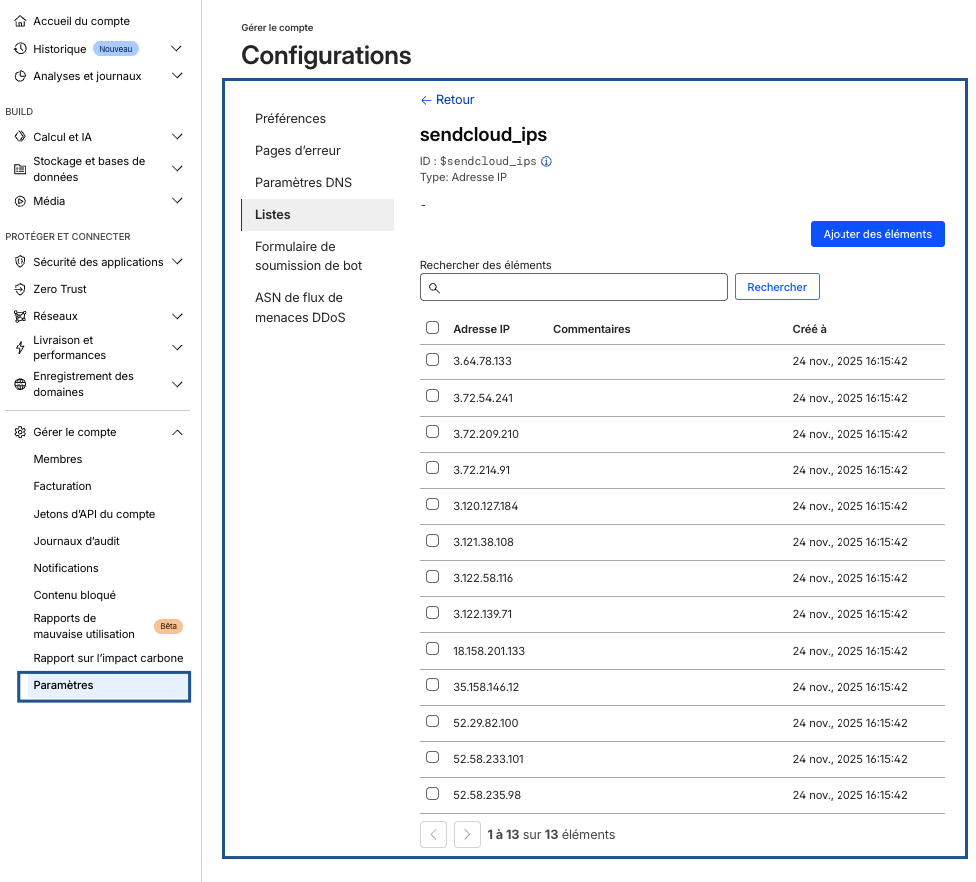Screen dimensions: 976x882
Task: Expand the Calcul et IA chevron
Action: (x=177, y=136)
